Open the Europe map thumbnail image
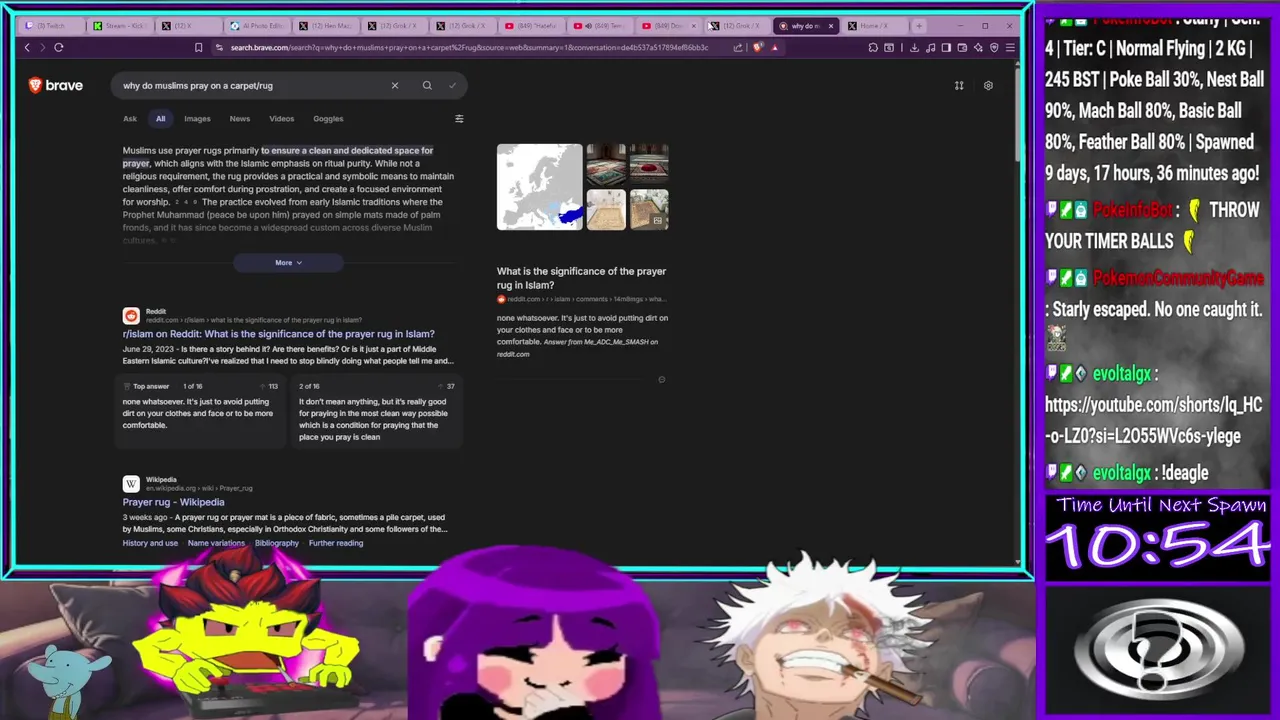The width and height of the screenshot is (1280, 720). (539, 187)
